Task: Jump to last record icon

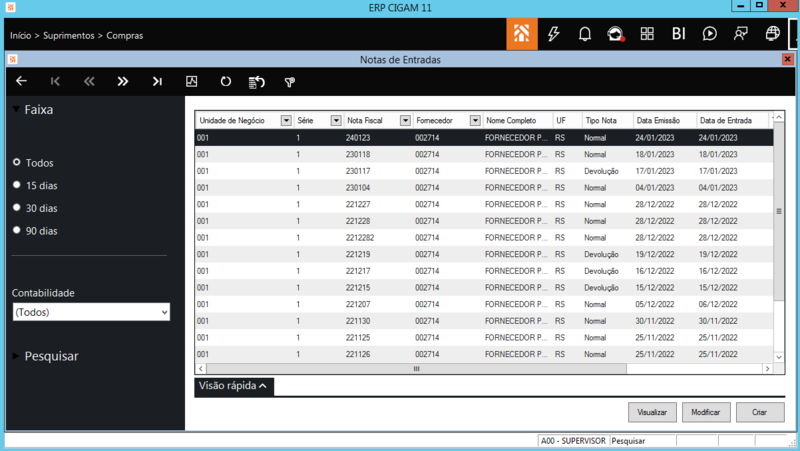Action: pyautogui.click(x=157, y=81)
